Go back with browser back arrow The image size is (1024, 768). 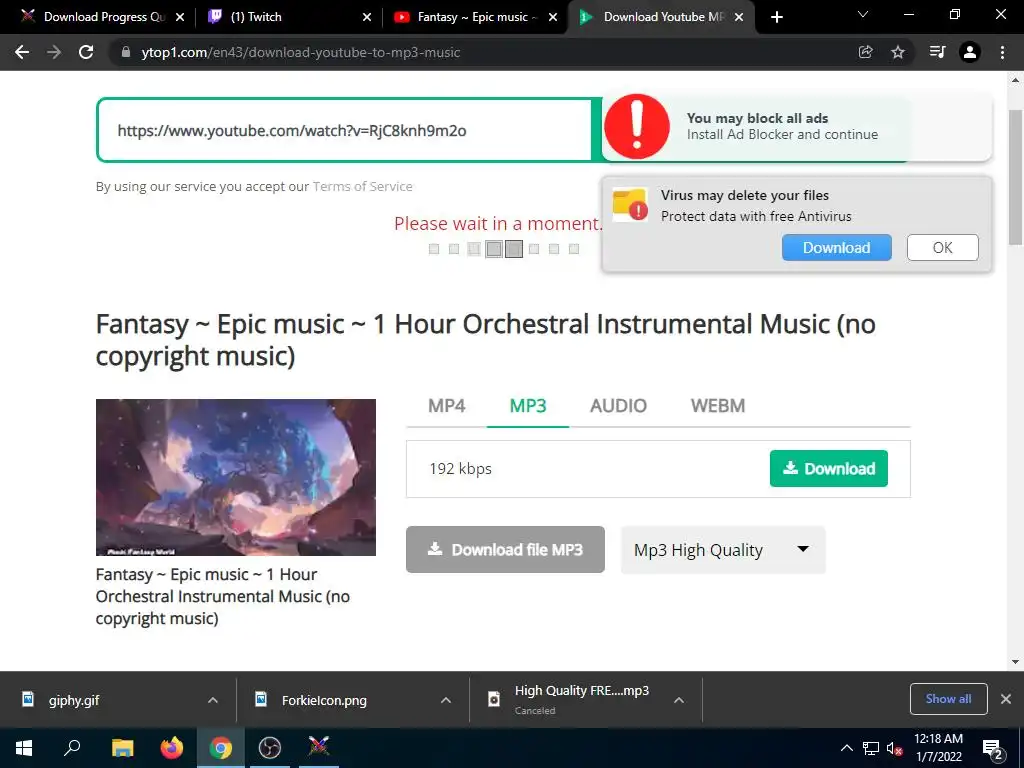coord(22,52)
